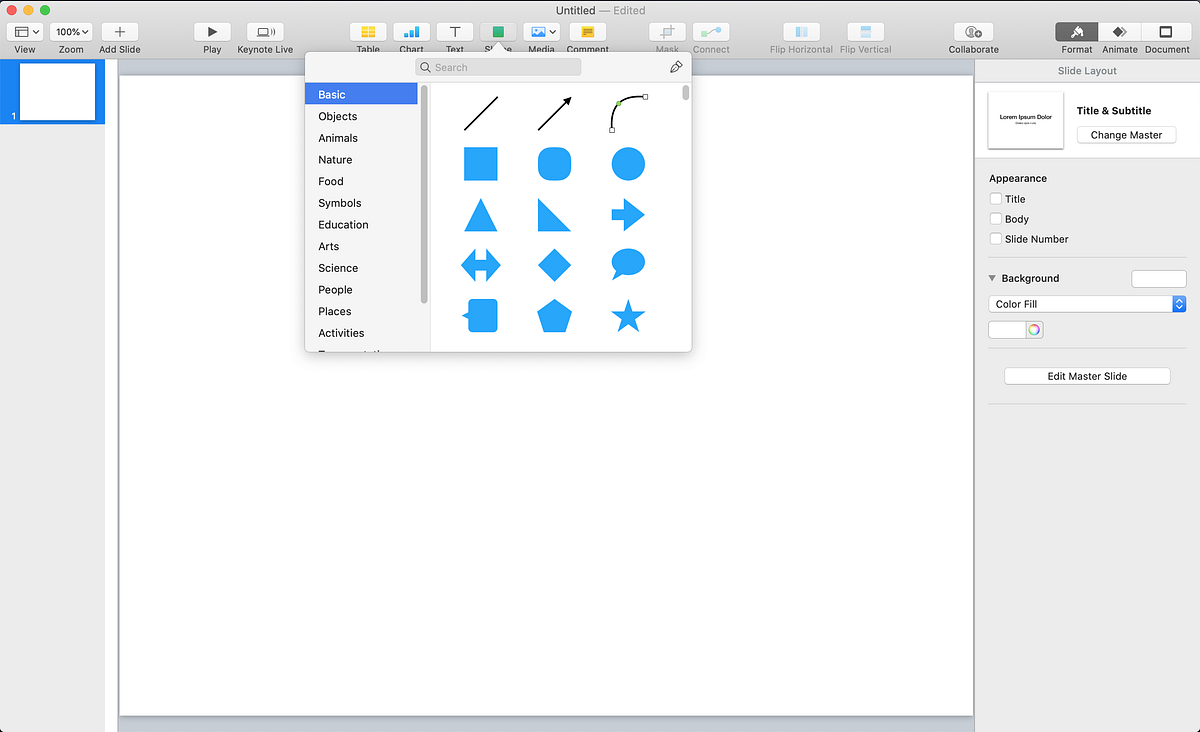Click the shape Search field
The height and width of the screenshot is (732, 1200).
[498, 67]
